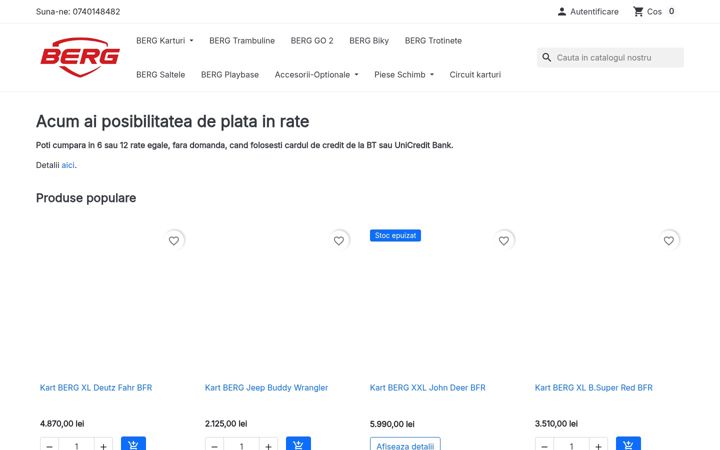
Task: Click the Produse populare heading
Action: tap(86, 198)
